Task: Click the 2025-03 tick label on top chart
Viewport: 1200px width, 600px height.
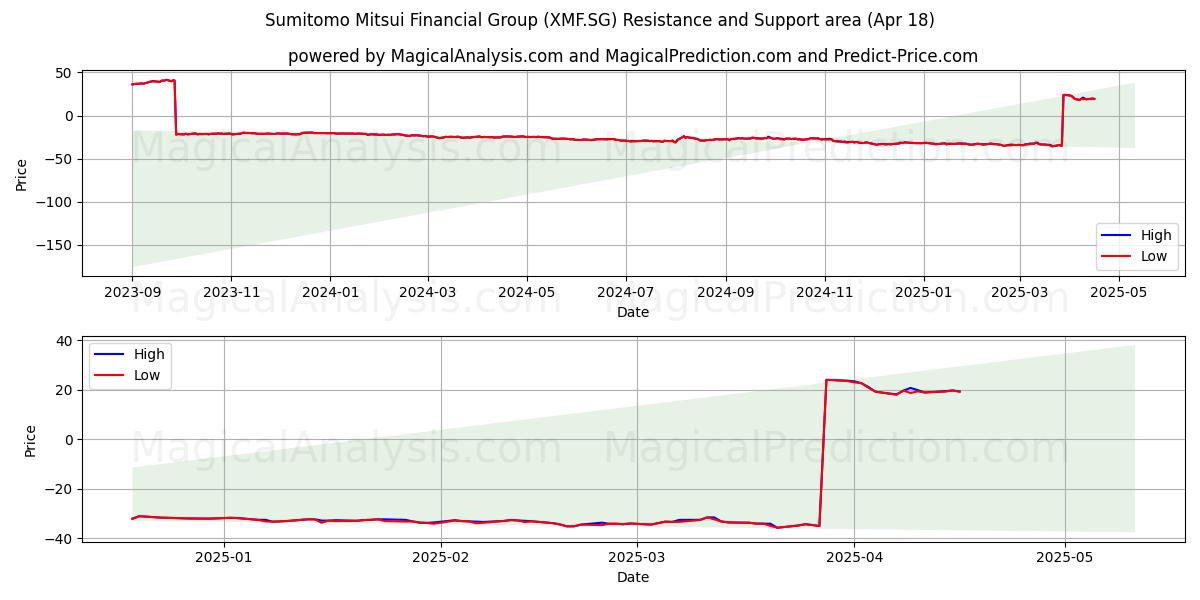Action: click(x=1020, y=293)
